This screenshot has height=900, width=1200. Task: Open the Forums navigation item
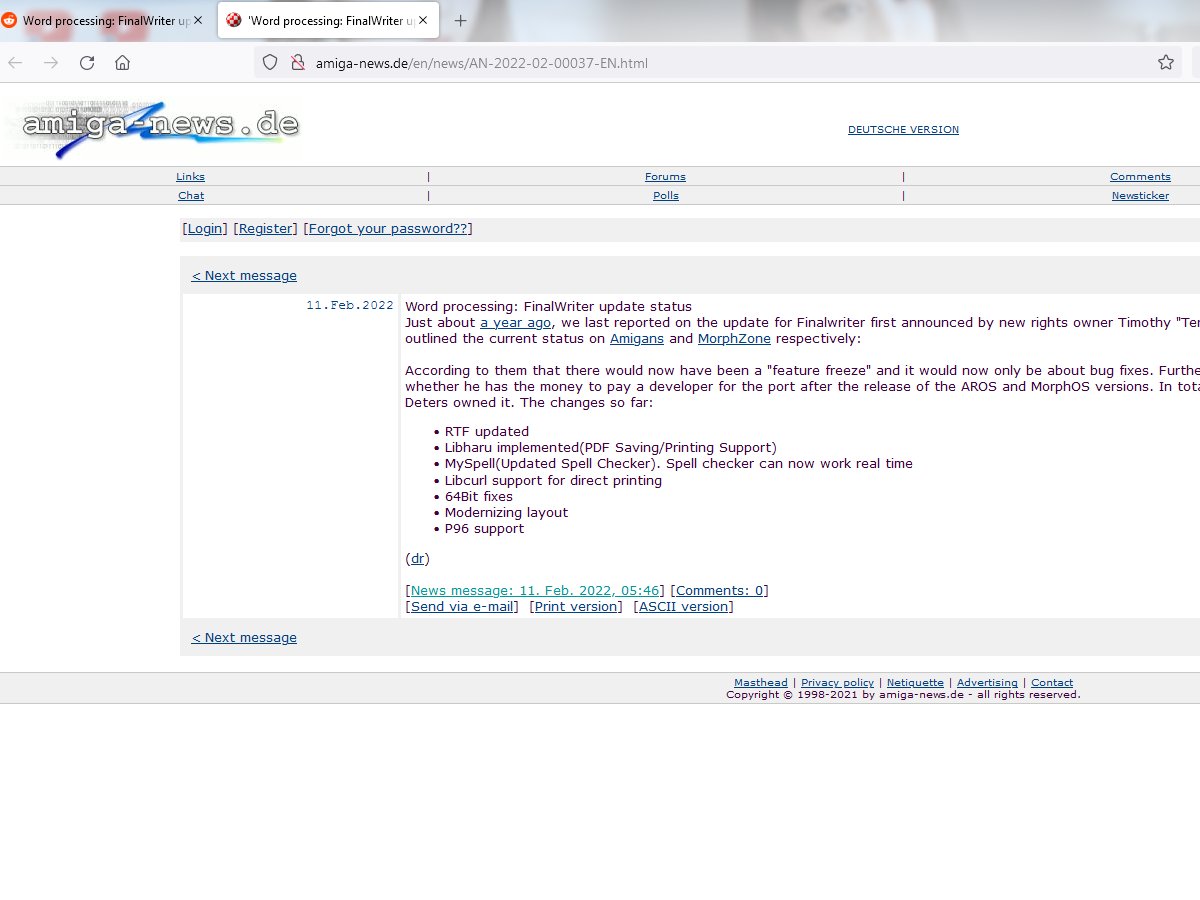(665, 177)
